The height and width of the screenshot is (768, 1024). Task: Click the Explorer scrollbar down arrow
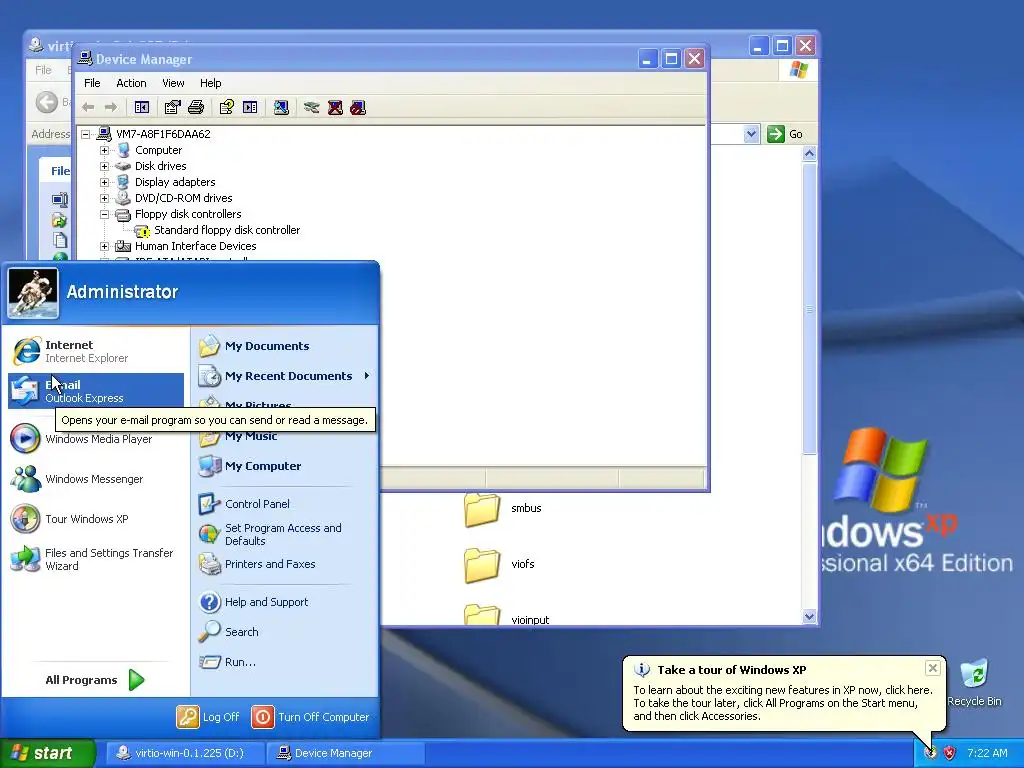(x=809, y=616)
